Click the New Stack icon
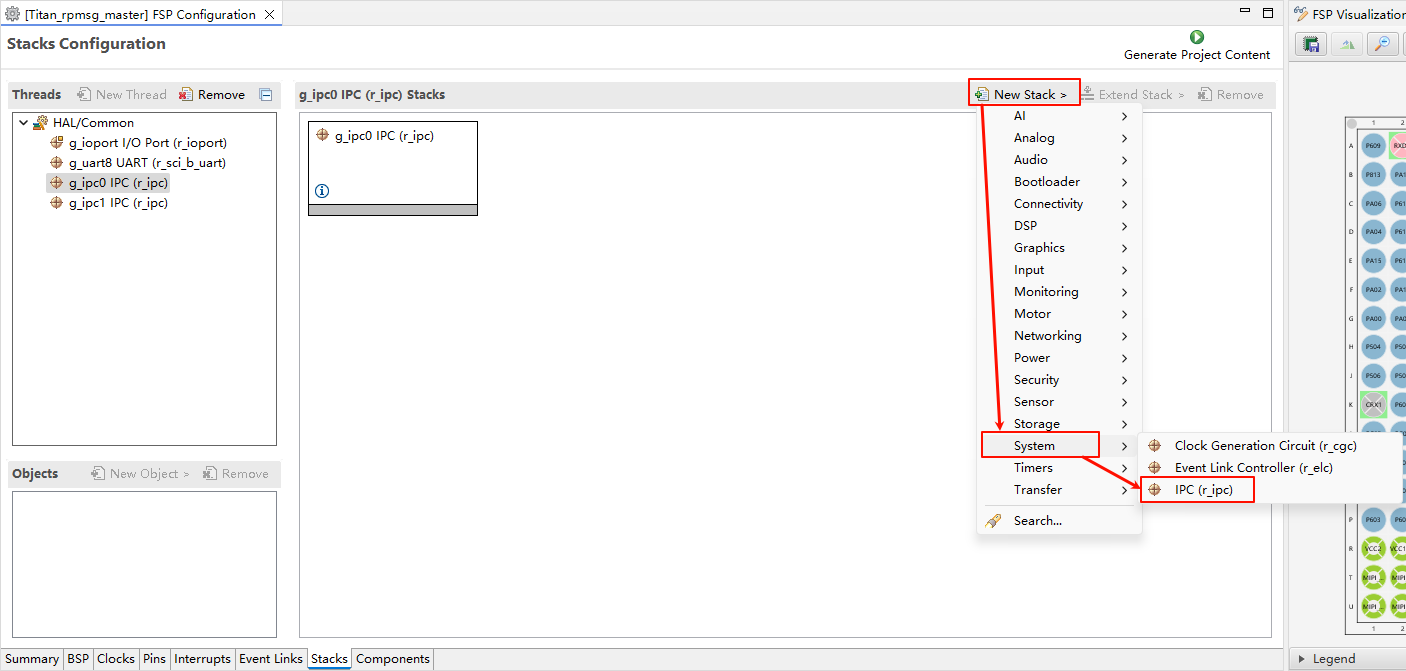Screen dimensions: 1406x671 click(982, 95)
